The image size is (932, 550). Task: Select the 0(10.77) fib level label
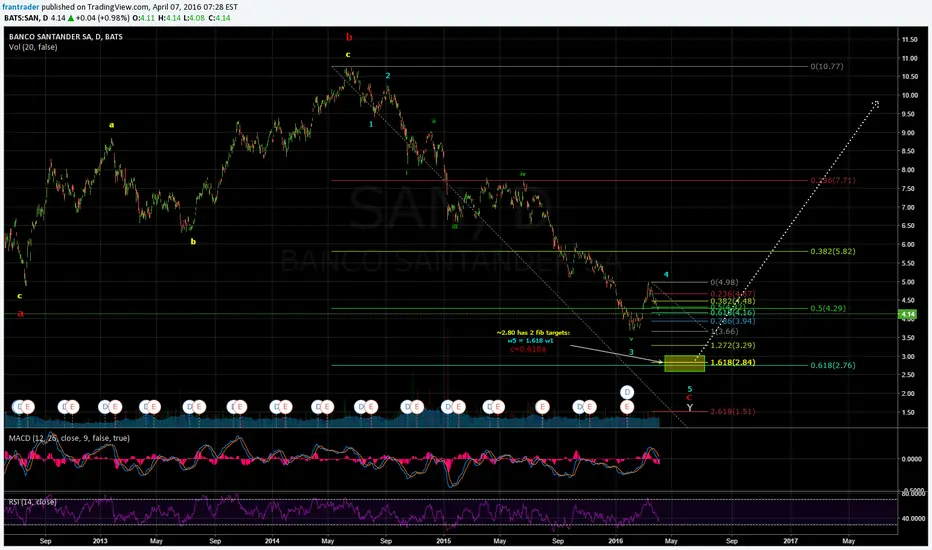[827, 67]
